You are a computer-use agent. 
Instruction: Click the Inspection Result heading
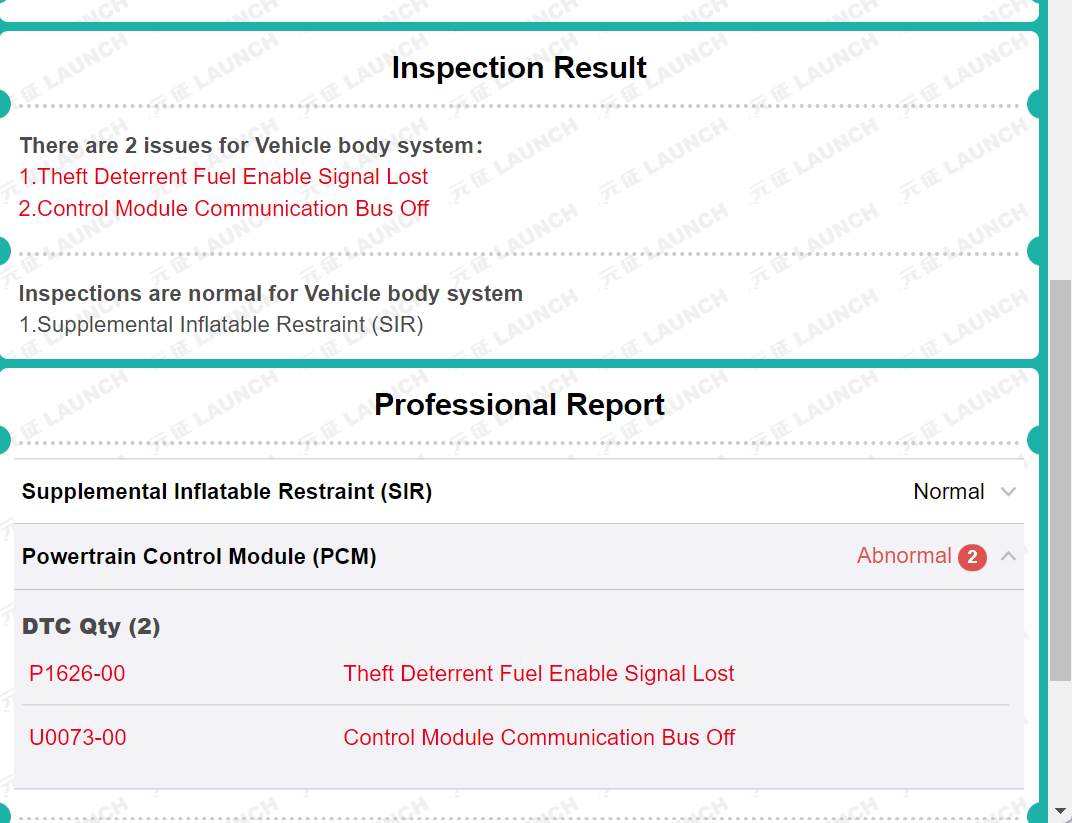pyautogui.click(x=519, y=68)
